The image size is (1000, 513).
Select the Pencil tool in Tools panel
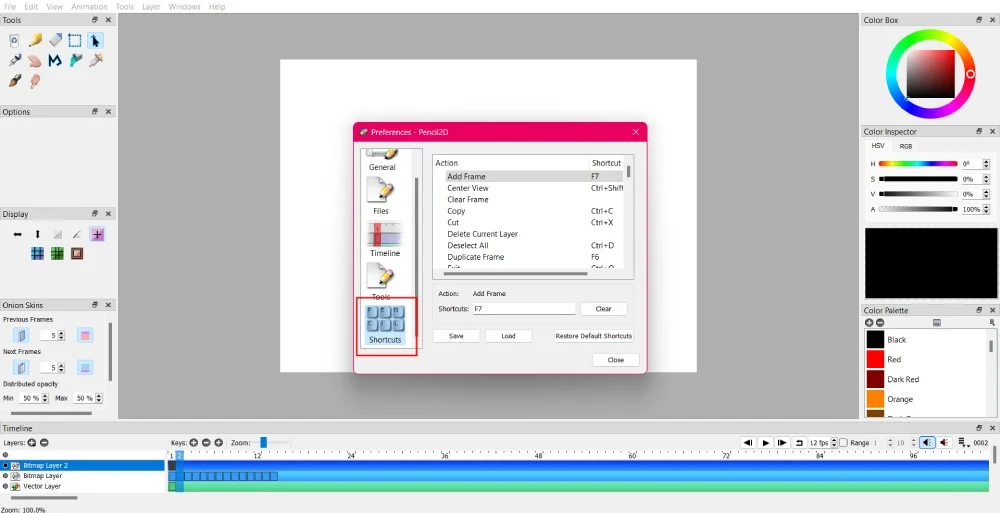click(x=35, y=41)
